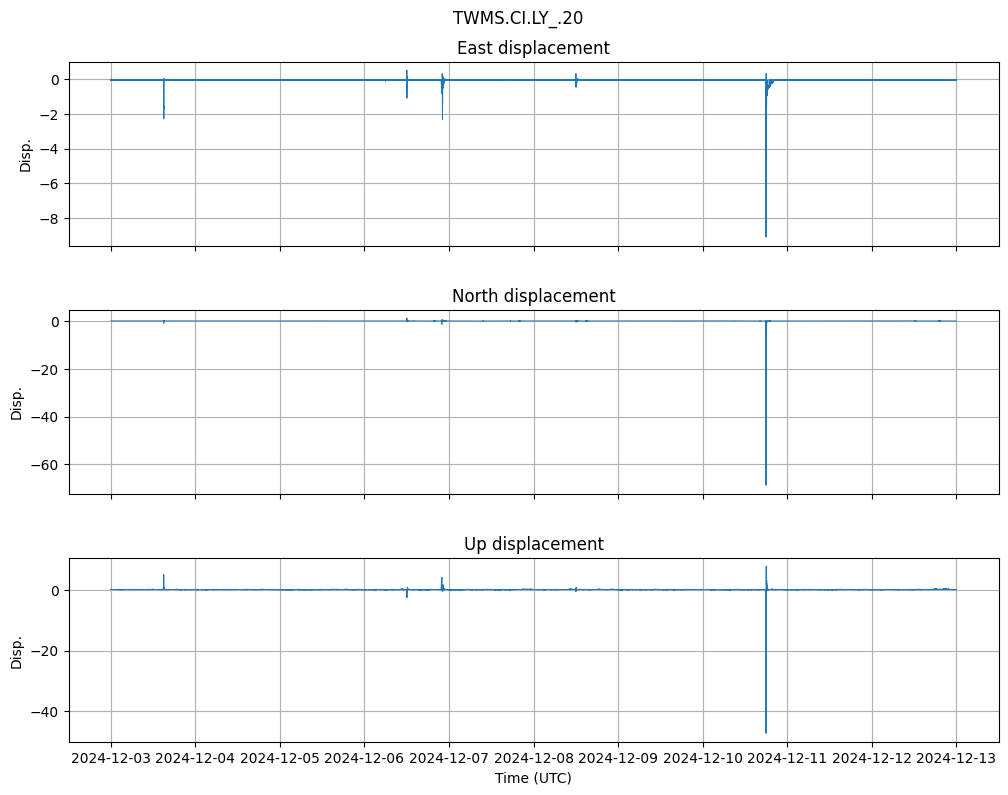
Task: Click bottom of largest East displacement spike
Action: click(x=766, y=236)
